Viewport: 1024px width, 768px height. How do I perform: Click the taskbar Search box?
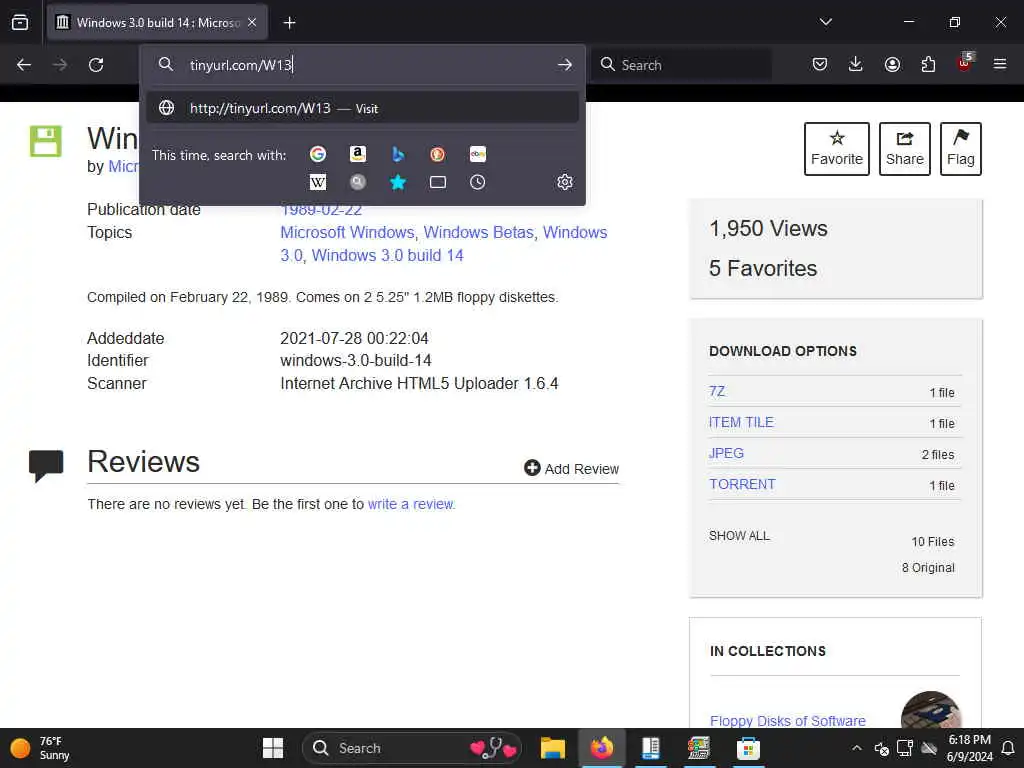click(413, 748)
